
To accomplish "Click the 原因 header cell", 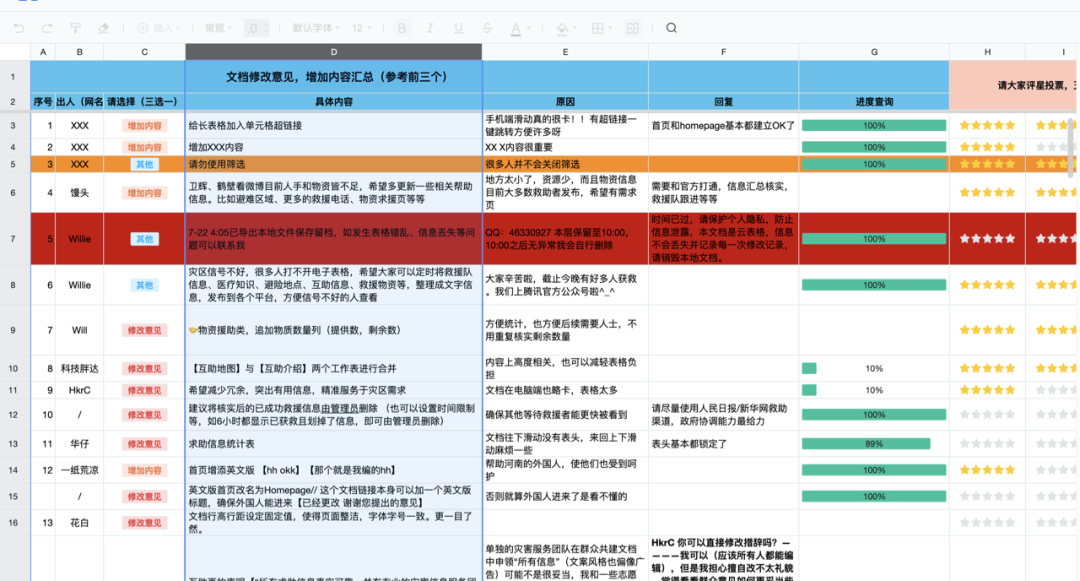I will [565, 102].
